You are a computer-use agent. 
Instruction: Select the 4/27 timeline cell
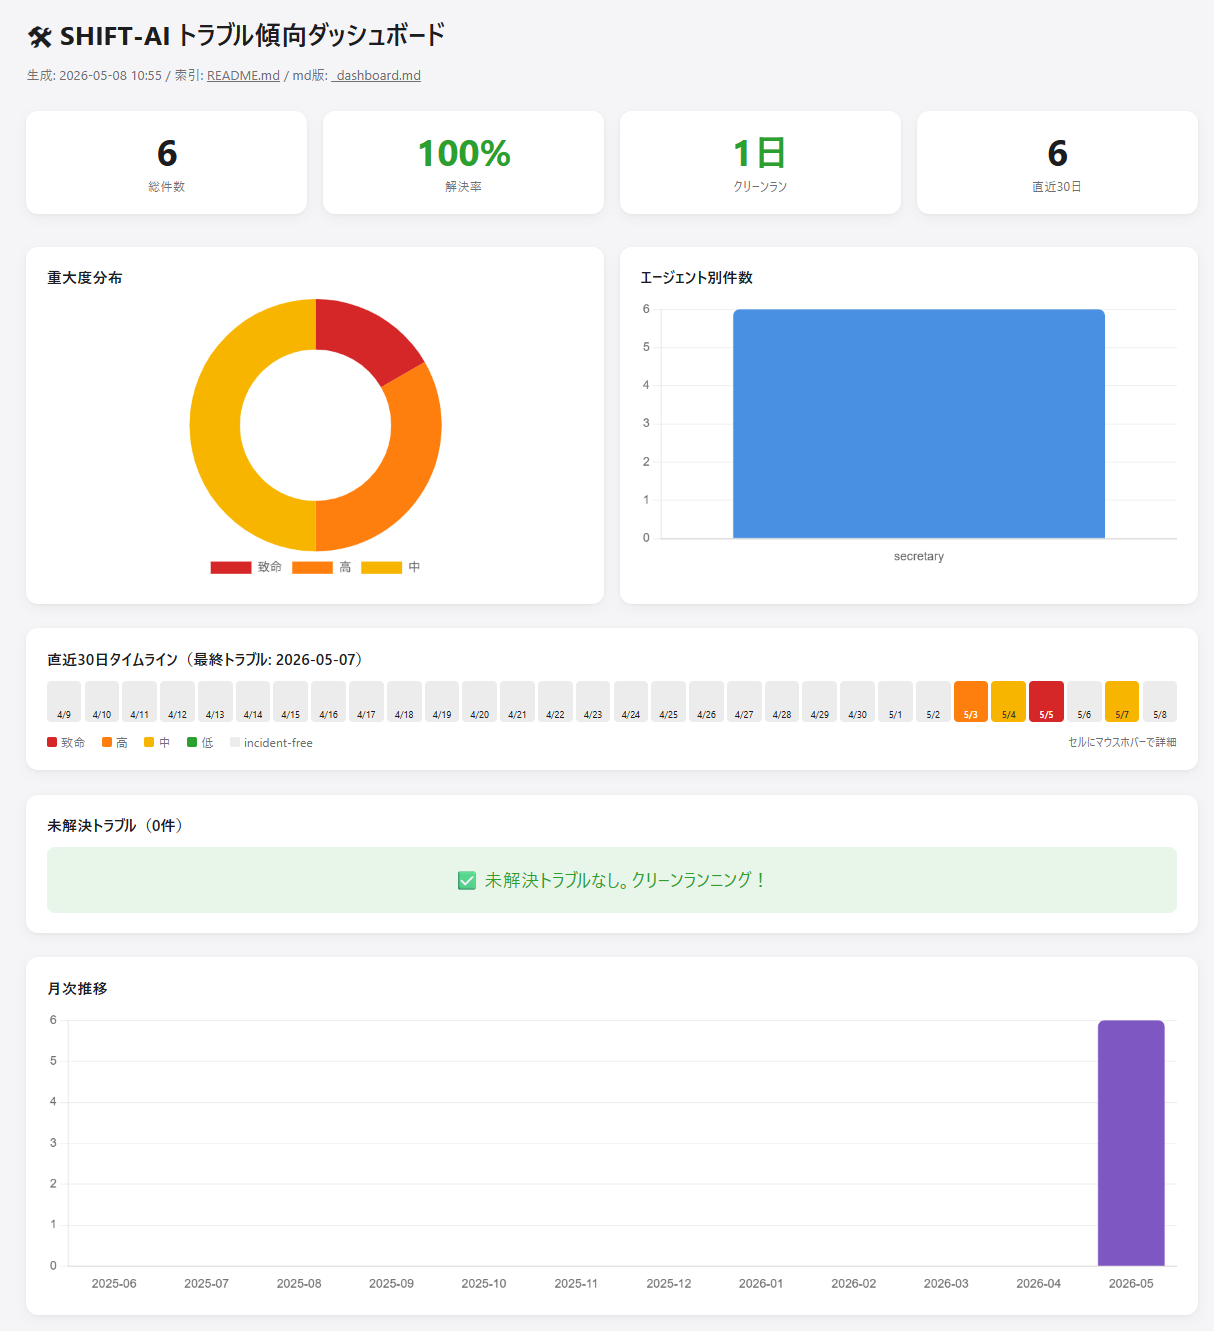744,701
